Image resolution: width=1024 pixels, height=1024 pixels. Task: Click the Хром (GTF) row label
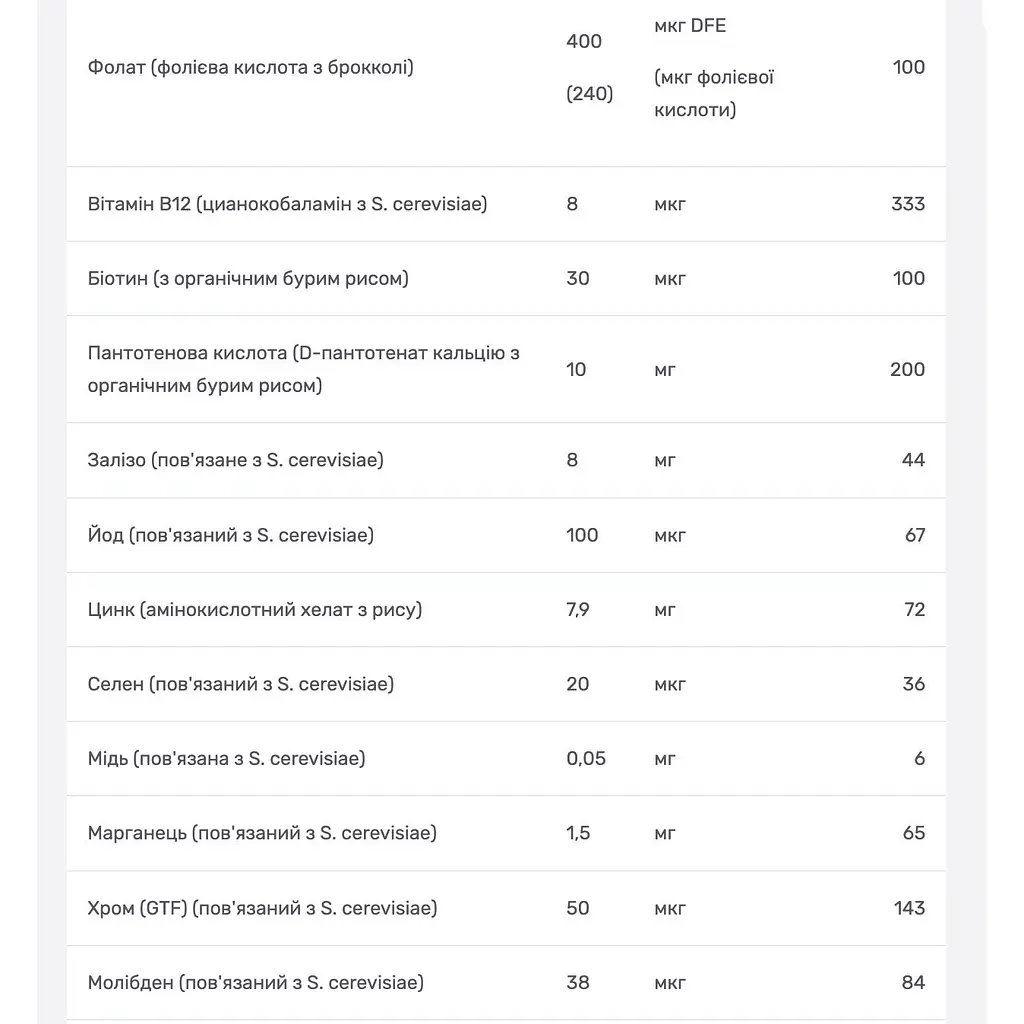point(263,908)
